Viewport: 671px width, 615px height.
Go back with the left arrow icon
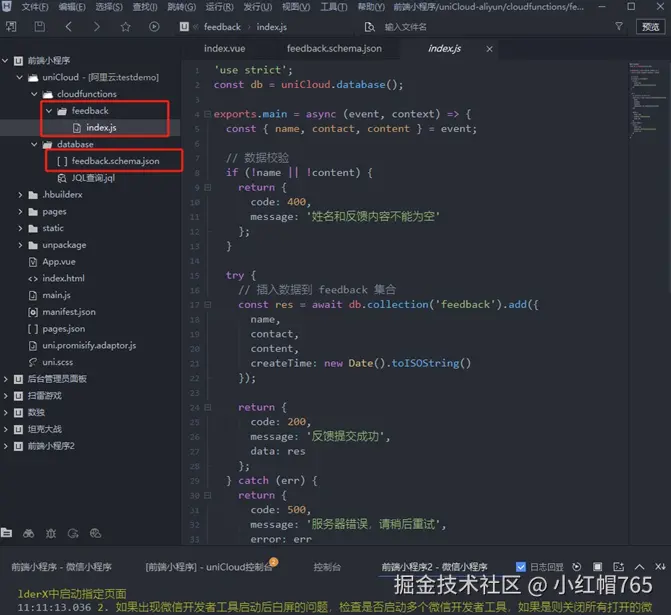click(x=68, y=27)
